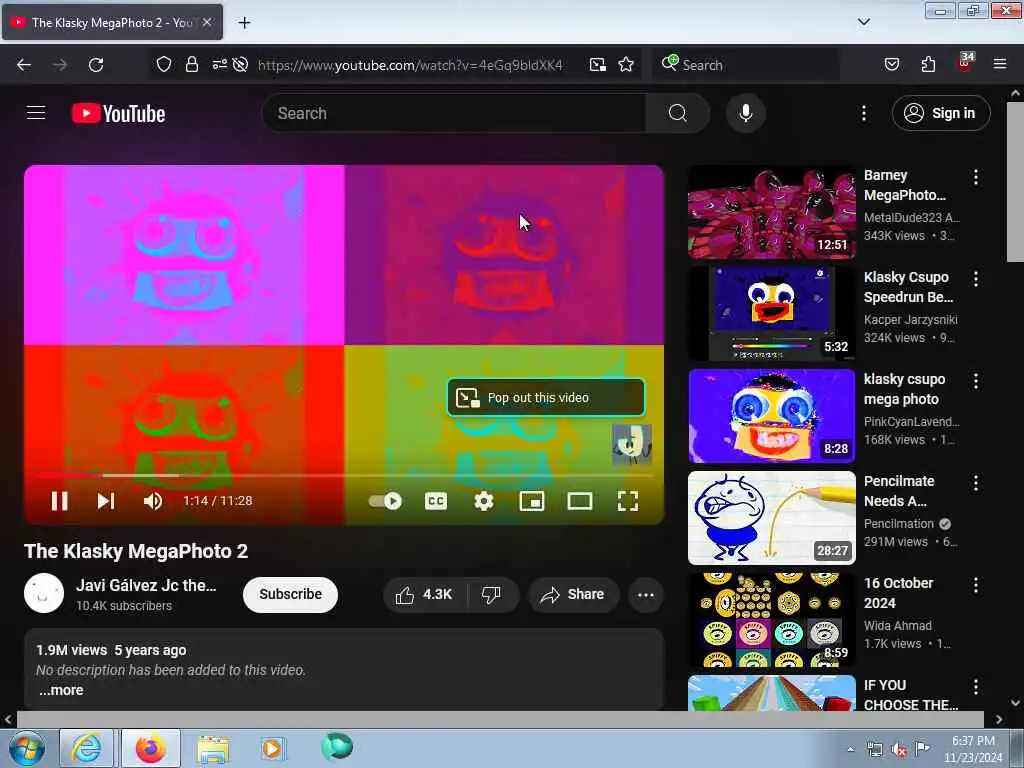Open options for 16 October 2024 video
This screenshot has width=1024, height=768.
976,585
